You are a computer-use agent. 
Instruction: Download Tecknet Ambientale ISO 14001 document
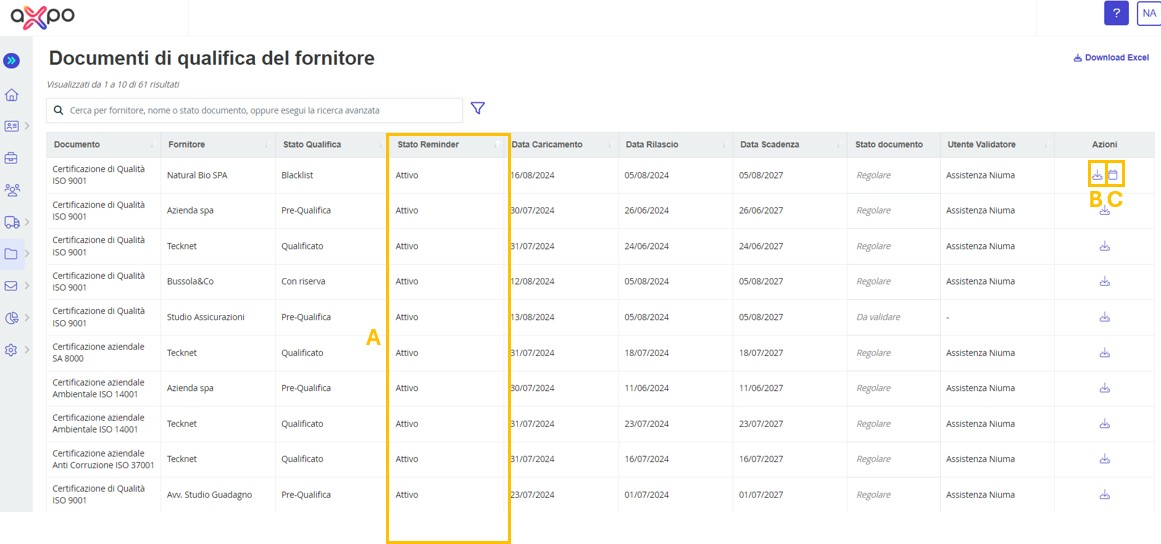1105,423
